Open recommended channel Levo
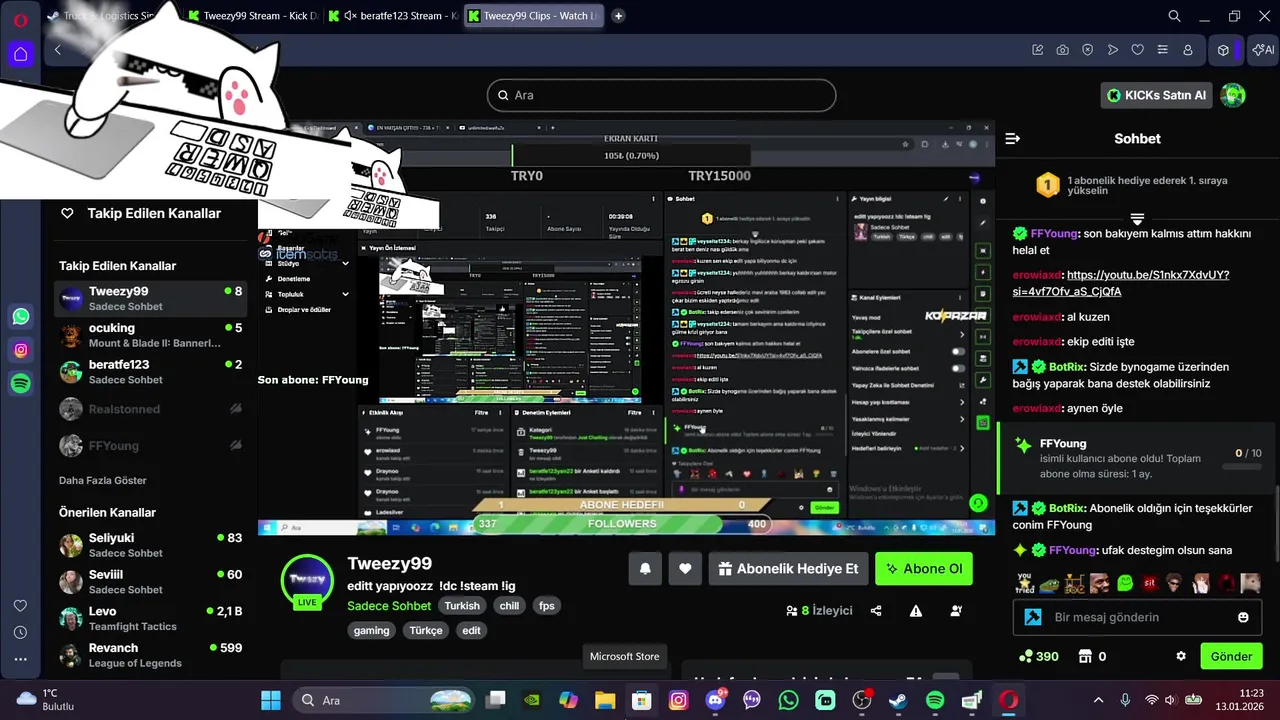The width and height of the screenshot is (1280, 720). (x=150, y=619)
